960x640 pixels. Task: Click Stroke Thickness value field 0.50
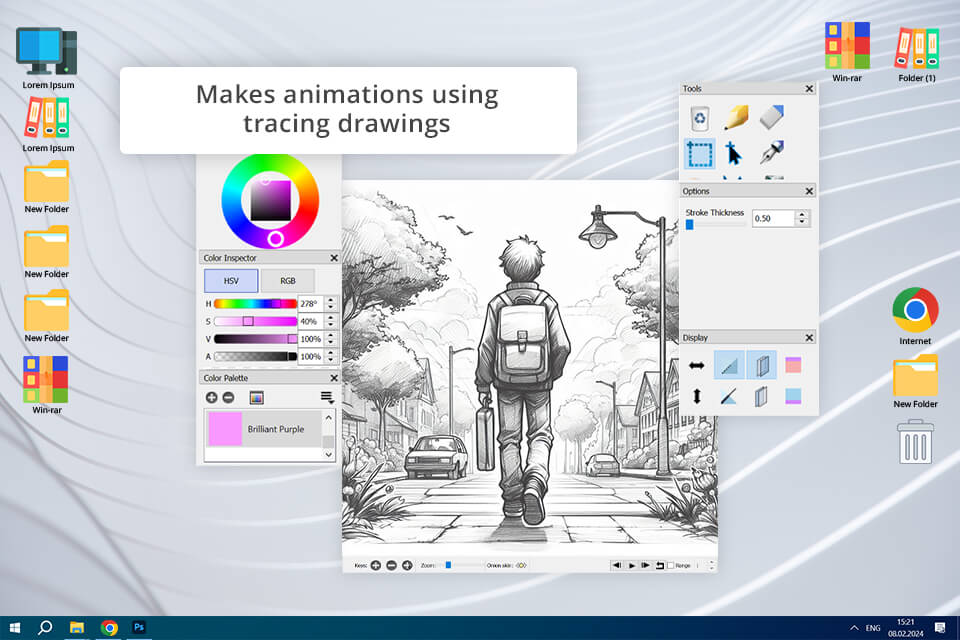[773, 218]
